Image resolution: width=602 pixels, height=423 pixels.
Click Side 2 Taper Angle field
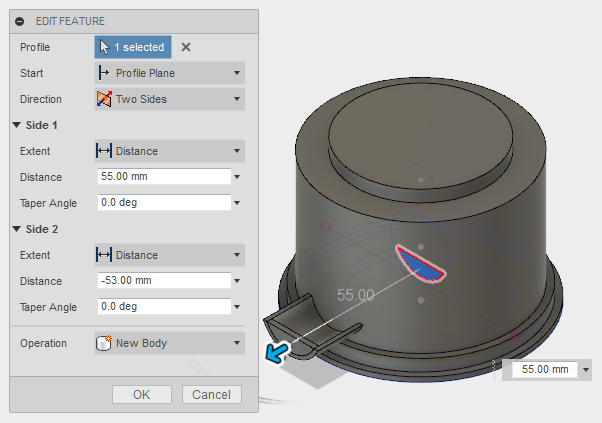click(164, 306)
